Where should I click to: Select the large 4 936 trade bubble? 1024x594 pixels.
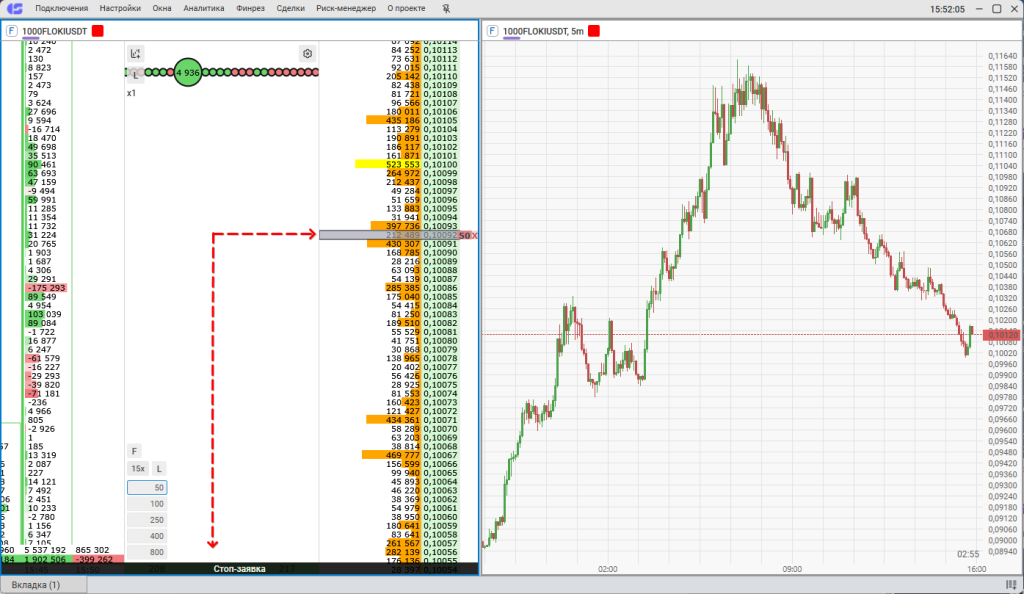pyautogui.click(x=187, y=72)
